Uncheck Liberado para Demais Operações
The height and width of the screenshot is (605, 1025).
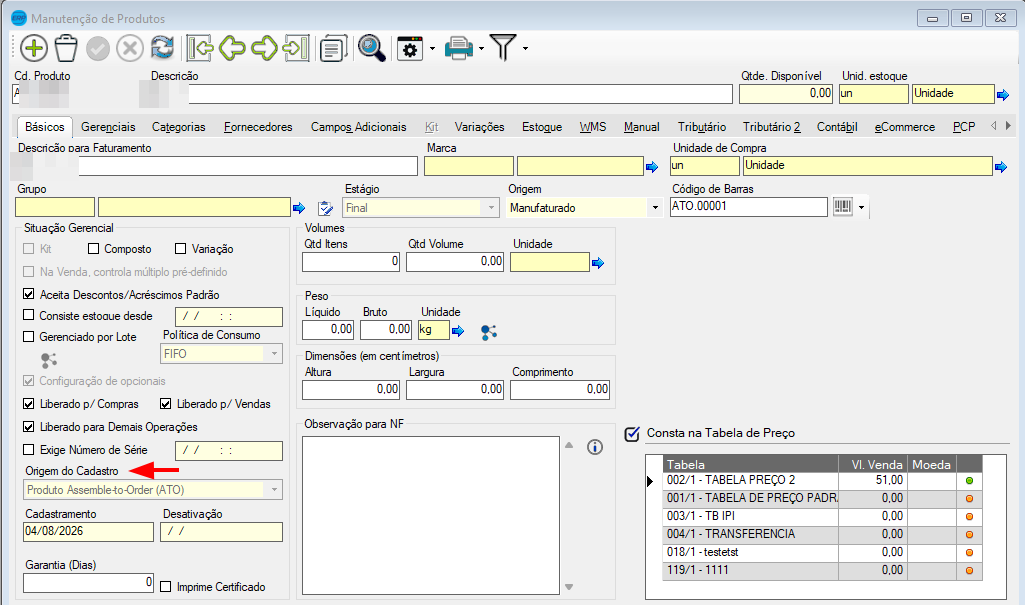[28, 427]
